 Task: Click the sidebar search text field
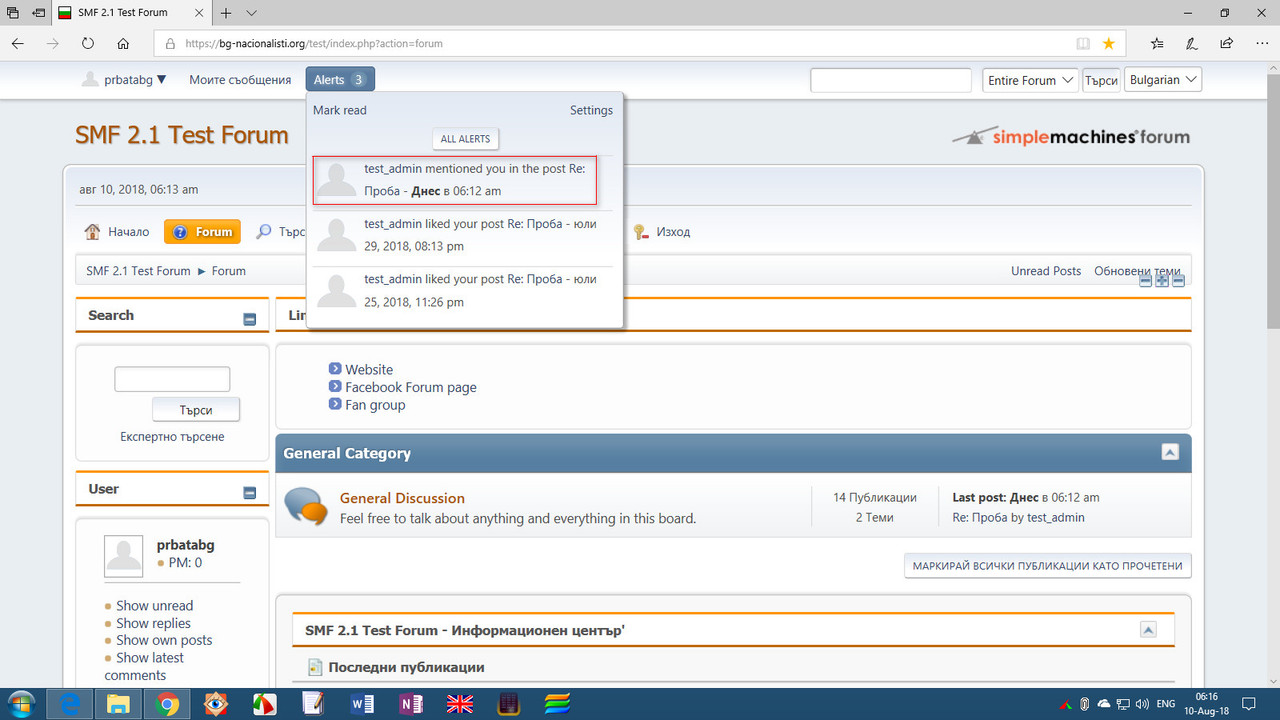click(172, 379)
